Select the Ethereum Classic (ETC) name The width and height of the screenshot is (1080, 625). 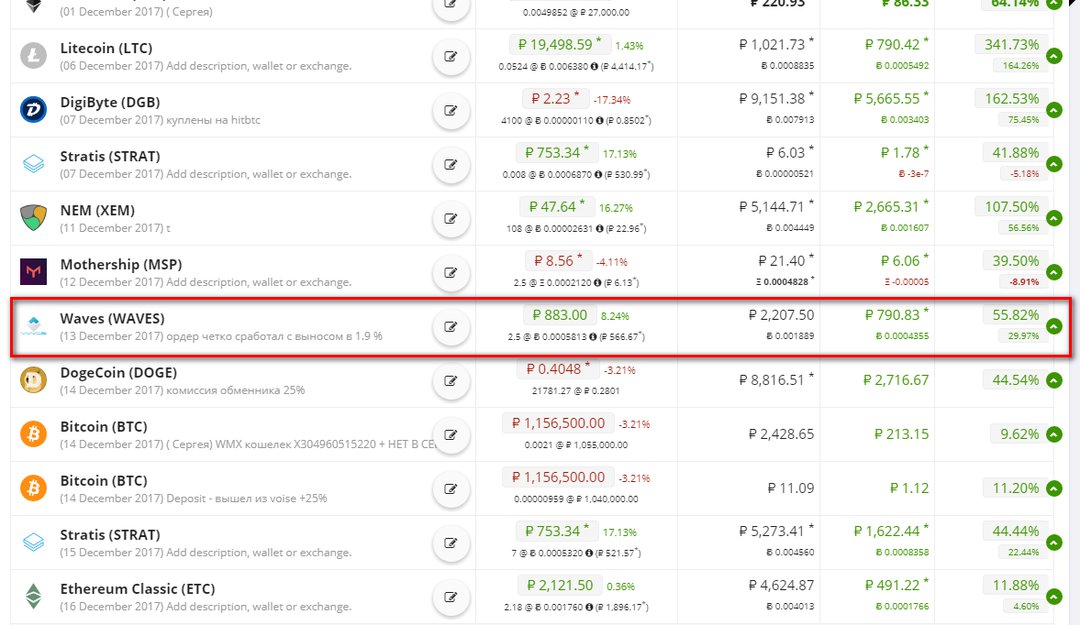pos(138,588)
